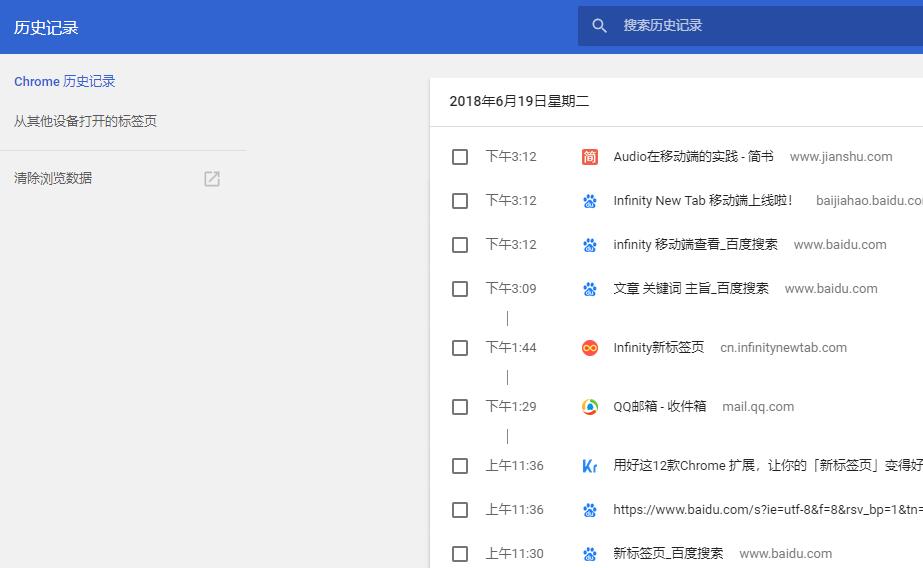
Task: Select checkbox for the https://www.baidu.com/s entry
Action: pos(460,510)
